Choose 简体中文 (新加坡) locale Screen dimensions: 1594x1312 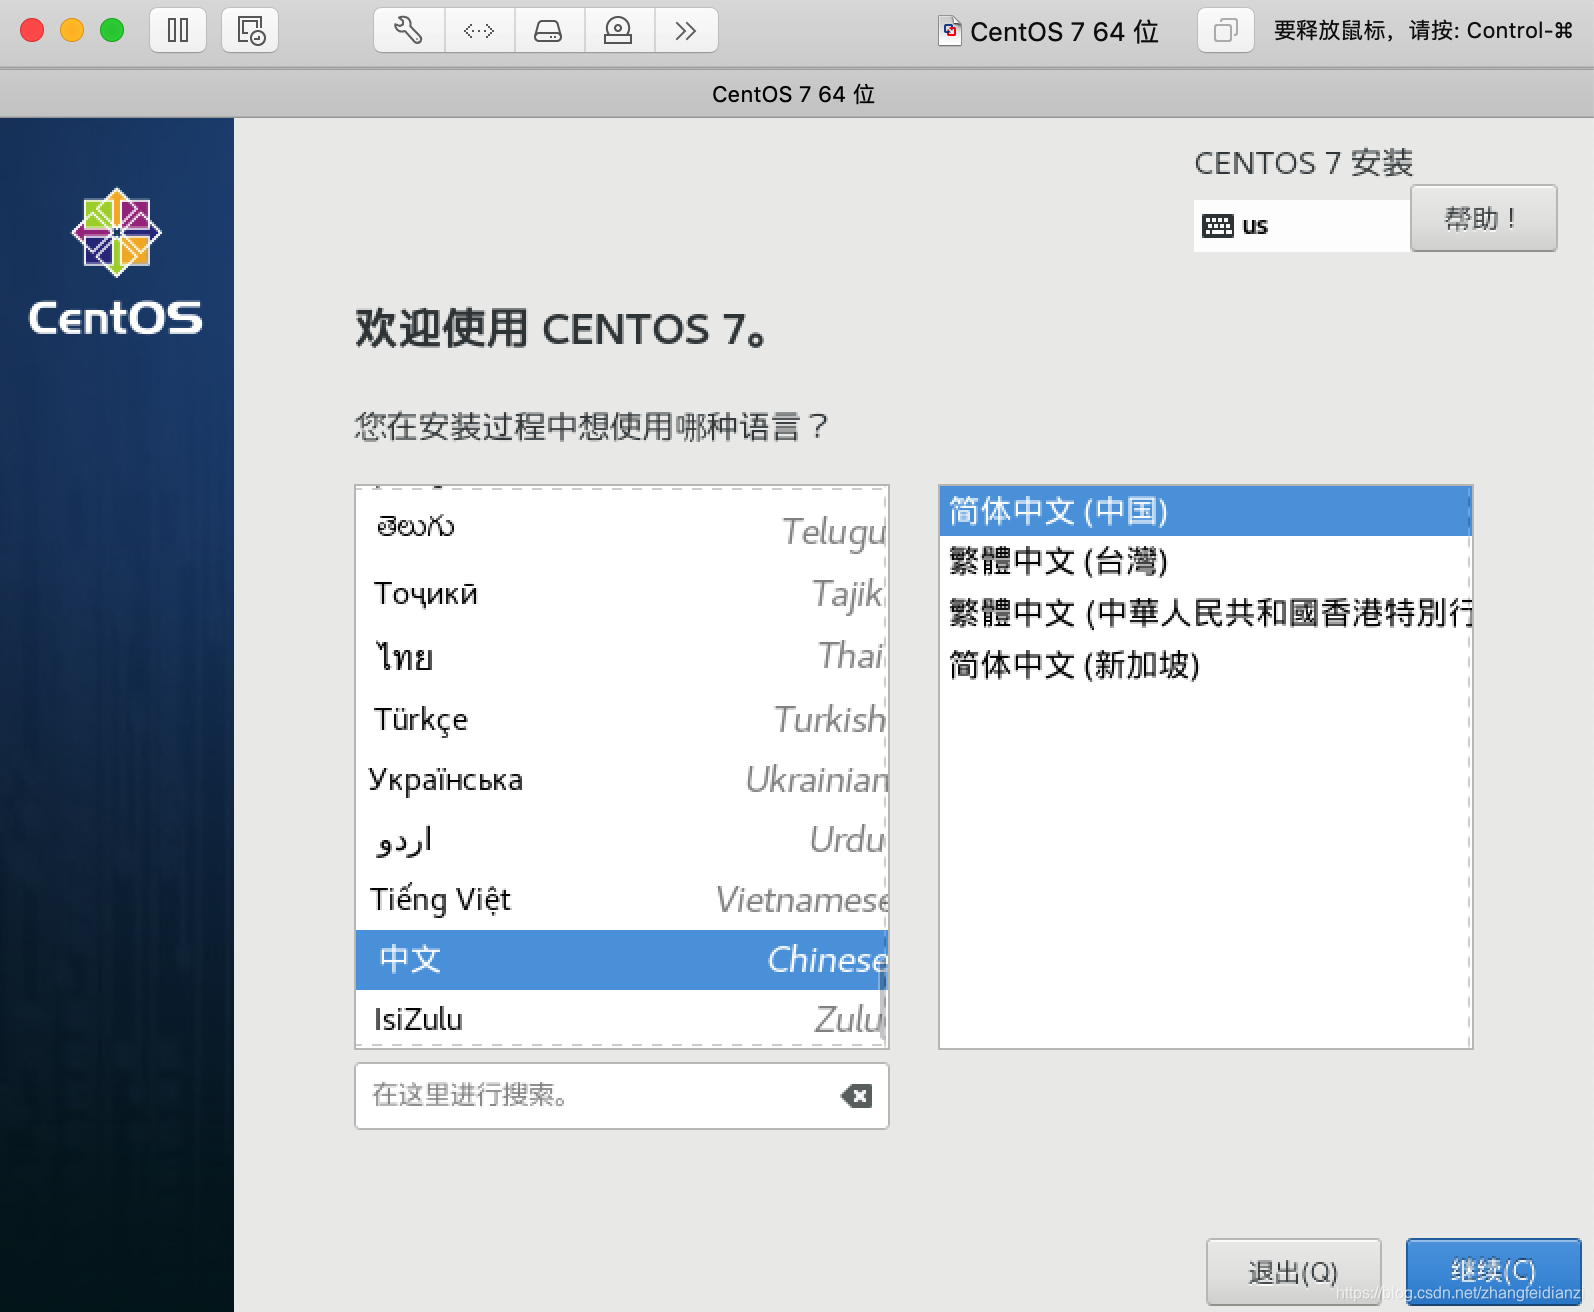tap(1205, 665)
